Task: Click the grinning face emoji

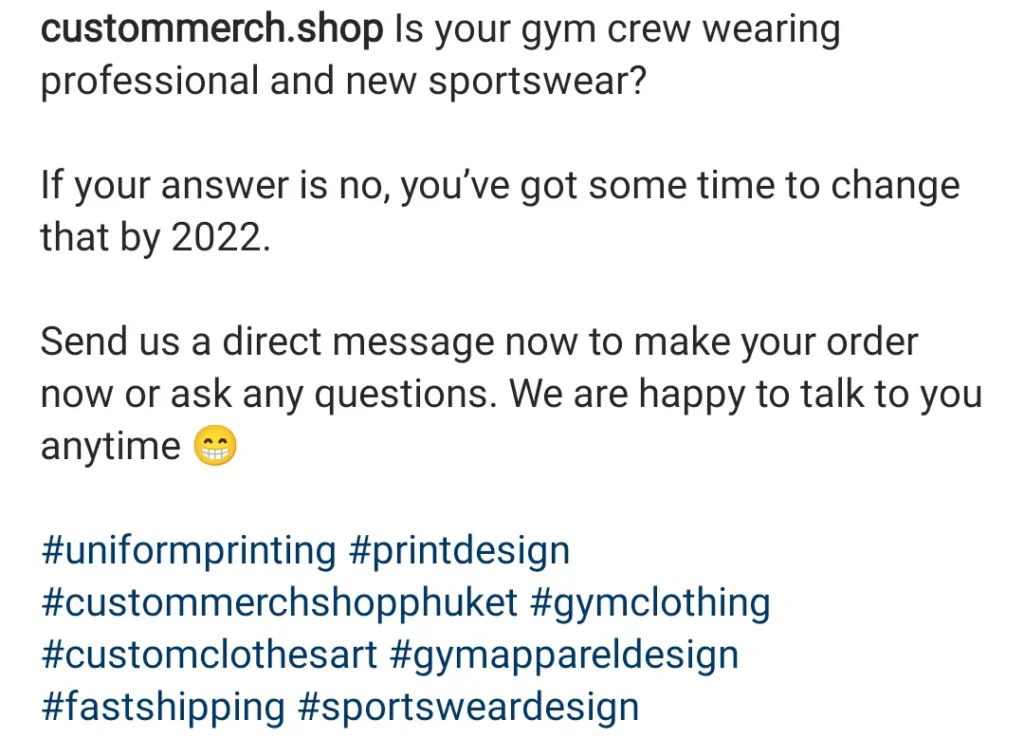Action: coord(213,447)
